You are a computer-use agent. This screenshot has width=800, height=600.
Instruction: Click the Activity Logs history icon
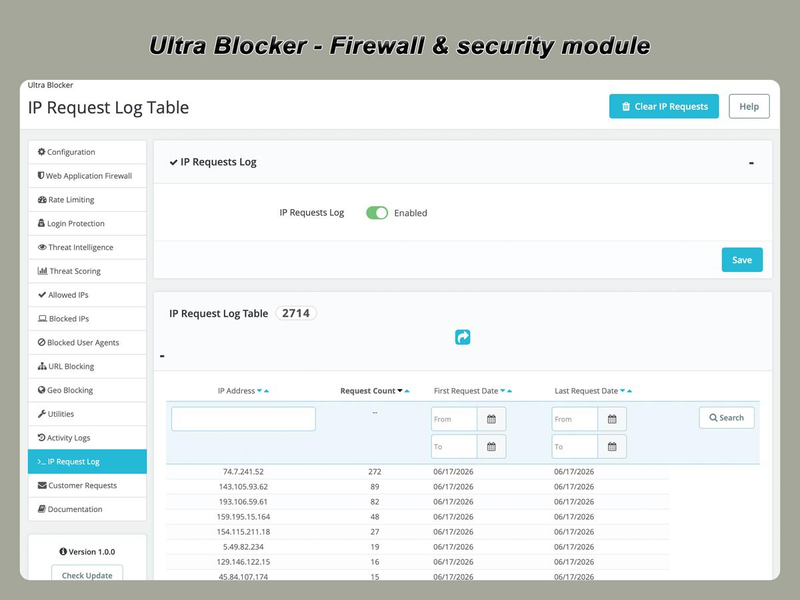[41, 437]
